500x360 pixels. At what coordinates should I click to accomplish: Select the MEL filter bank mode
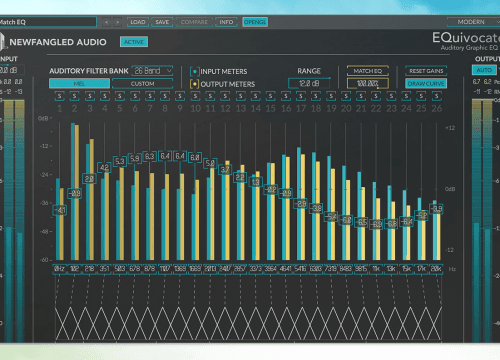79,83
